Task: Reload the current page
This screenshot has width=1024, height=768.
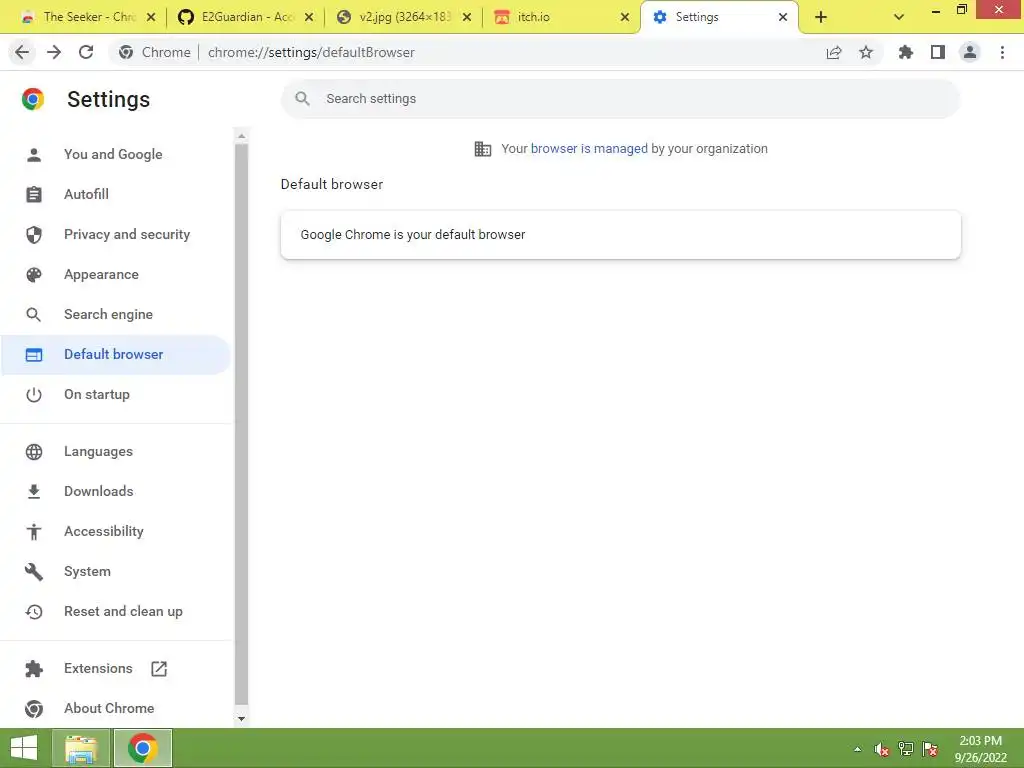Action: coord(86,52)
